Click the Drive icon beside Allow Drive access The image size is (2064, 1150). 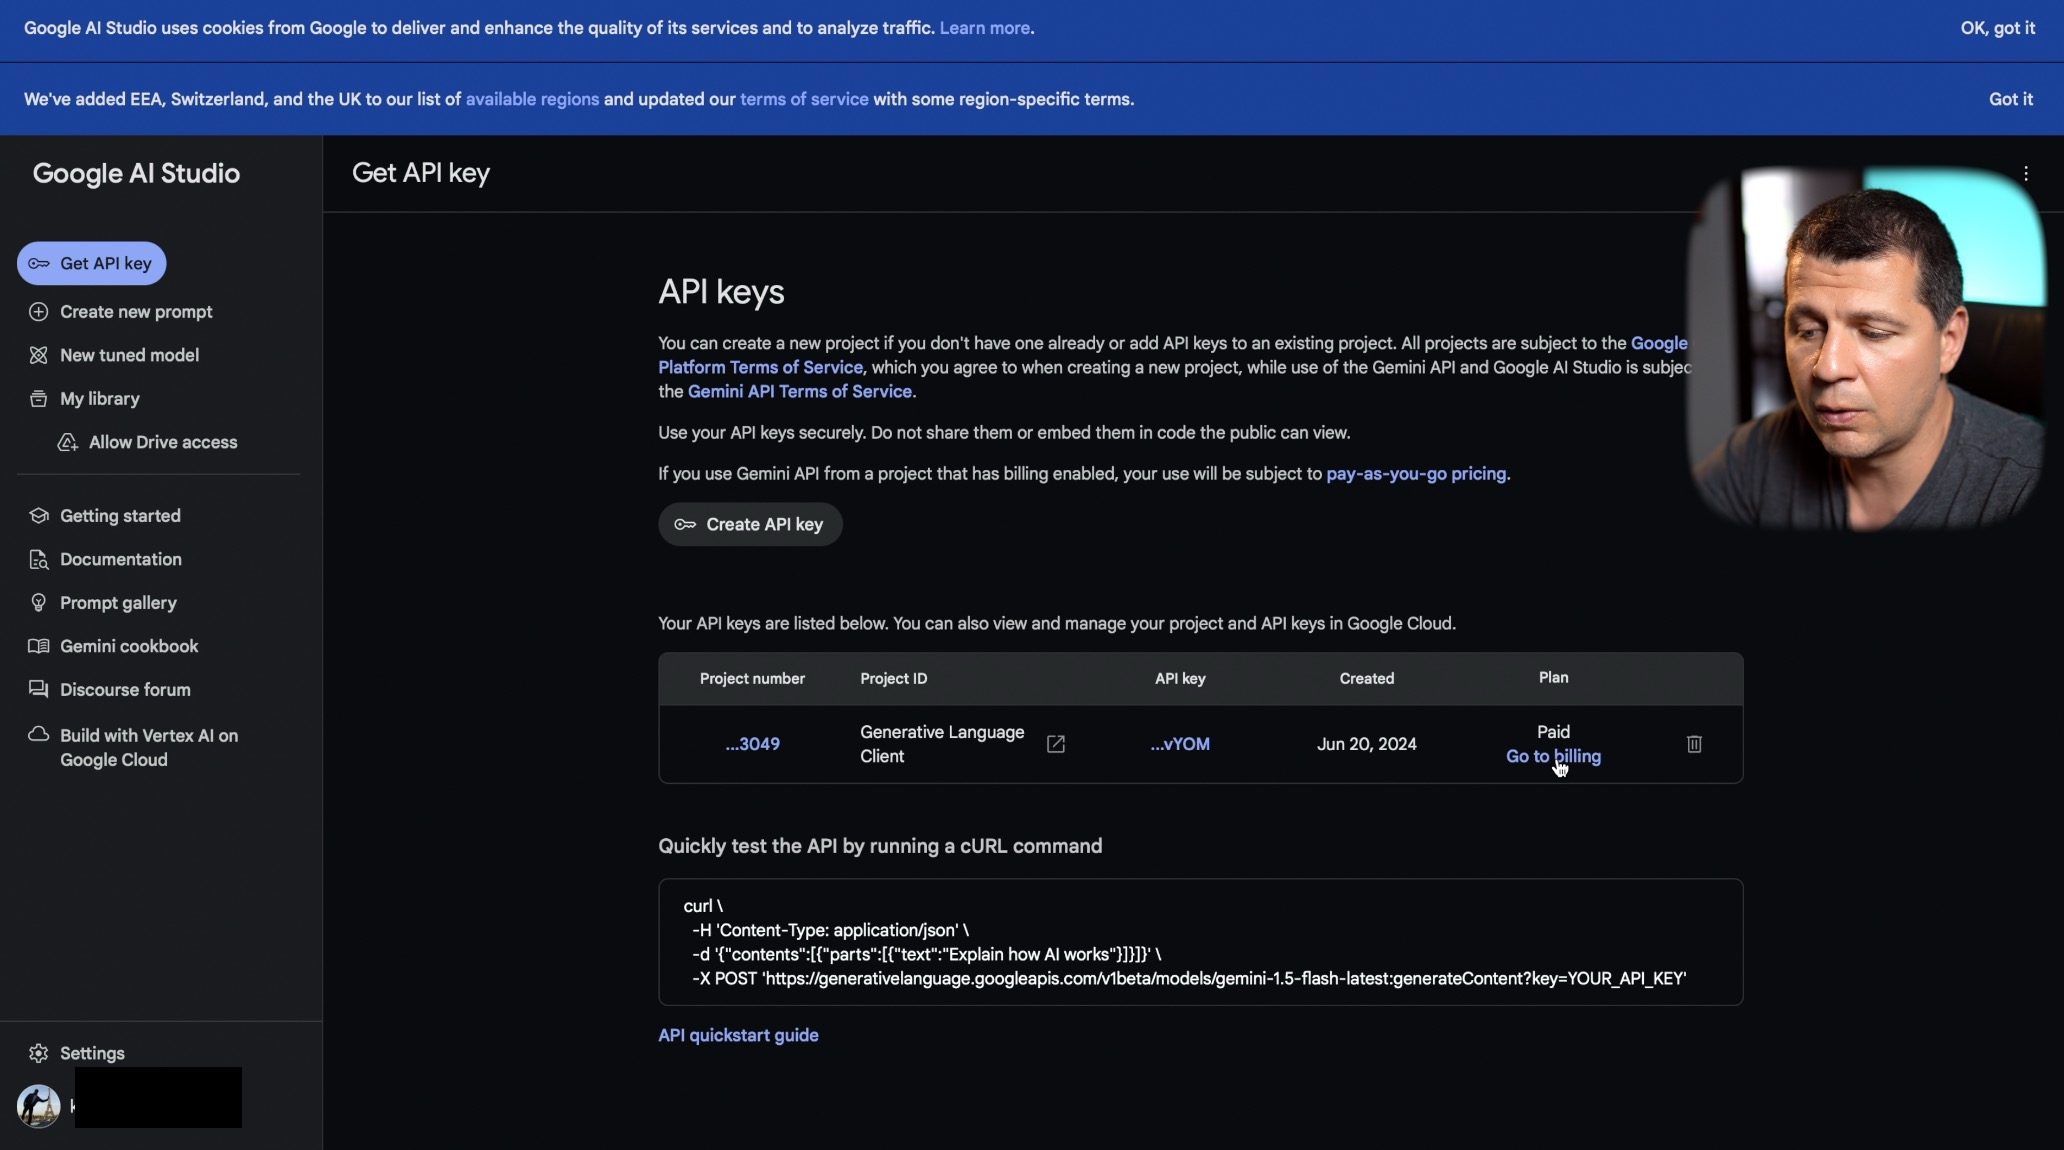(x=67, y=442)
